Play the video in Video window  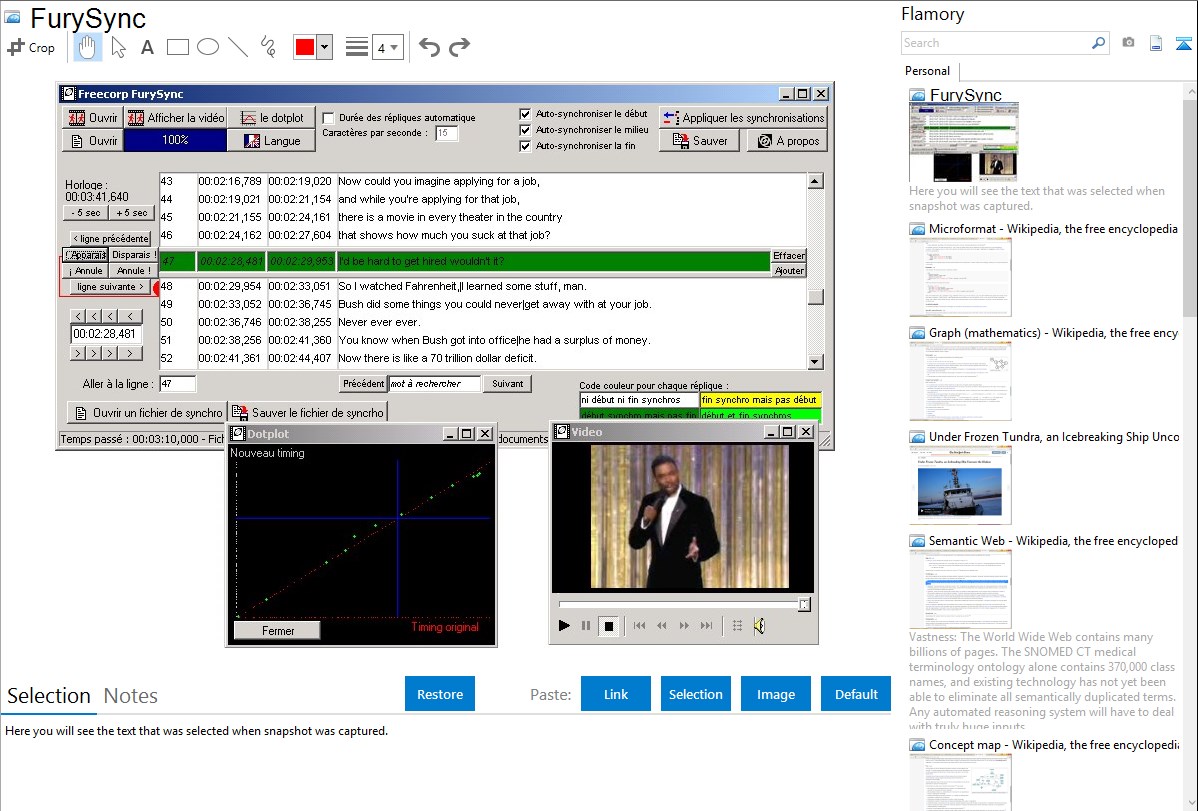pos(564,625)
